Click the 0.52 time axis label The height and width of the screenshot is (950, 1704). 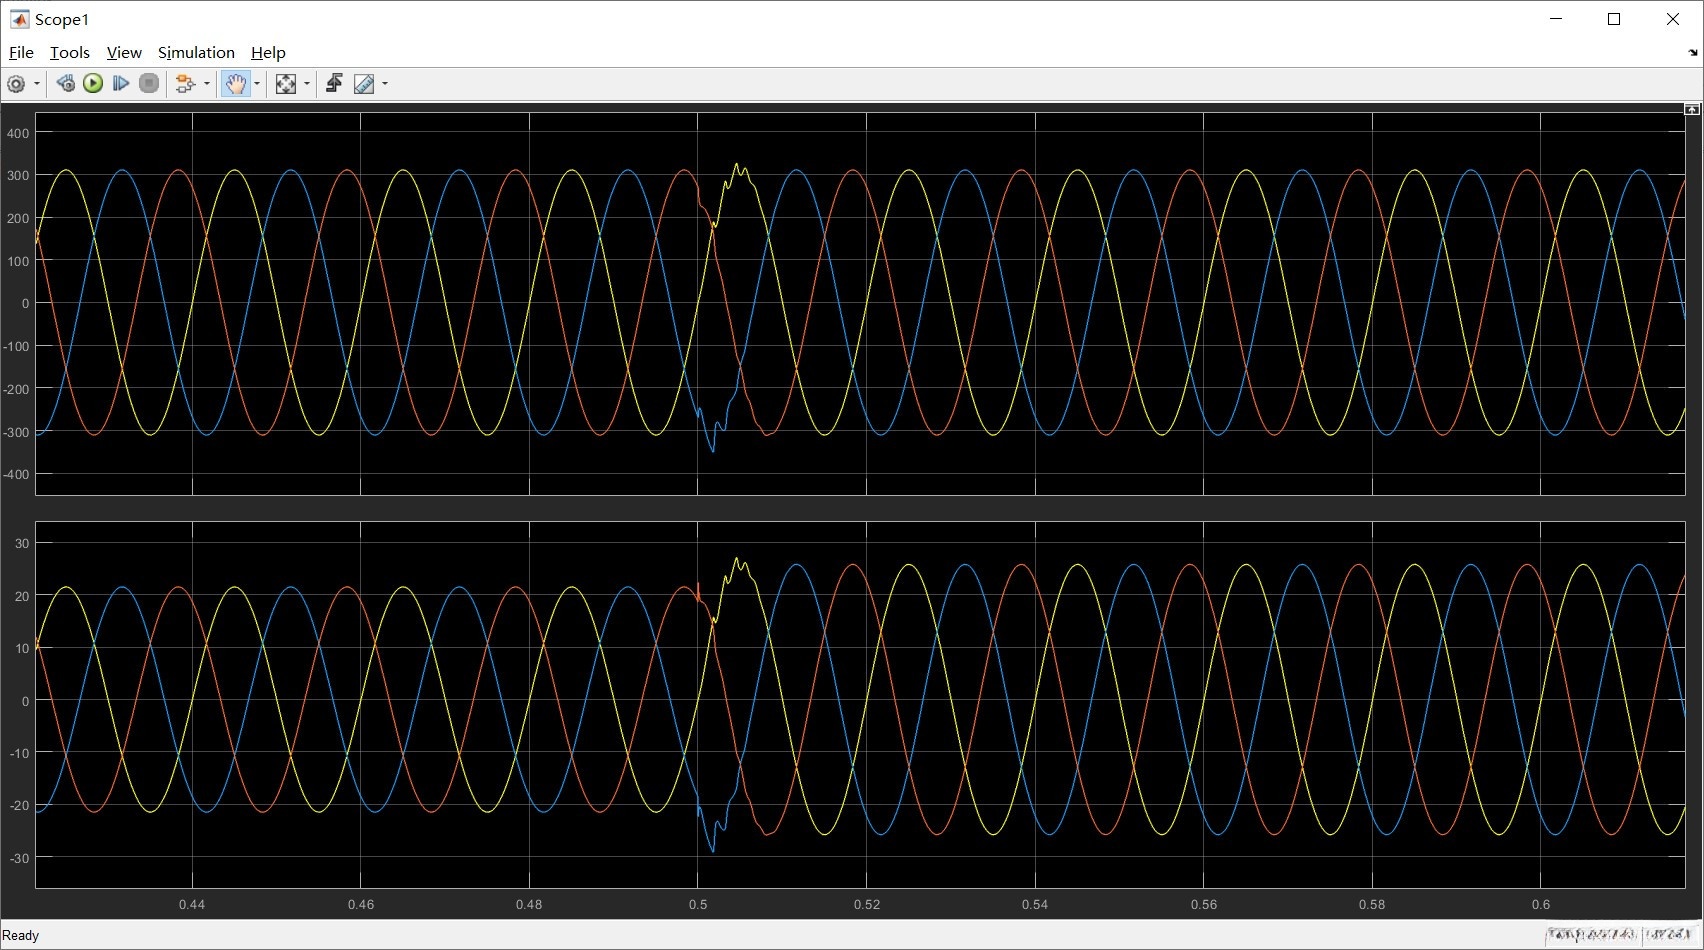pos(867,905)
